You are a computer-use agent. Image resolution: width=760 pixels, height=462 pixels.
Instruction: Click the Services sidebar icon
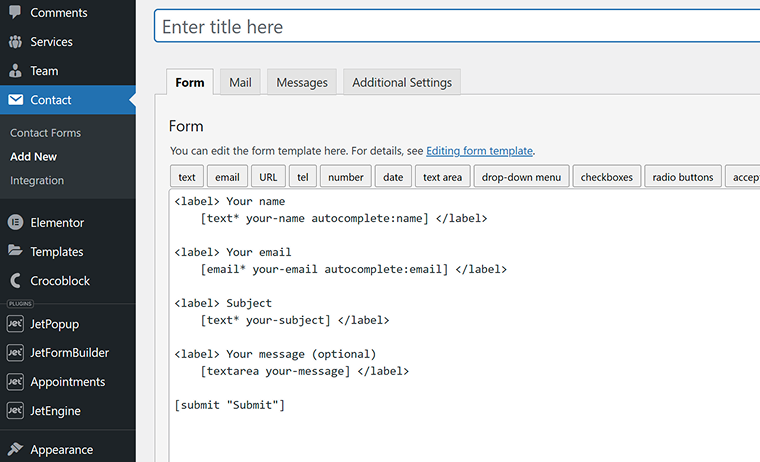(15, 42)
